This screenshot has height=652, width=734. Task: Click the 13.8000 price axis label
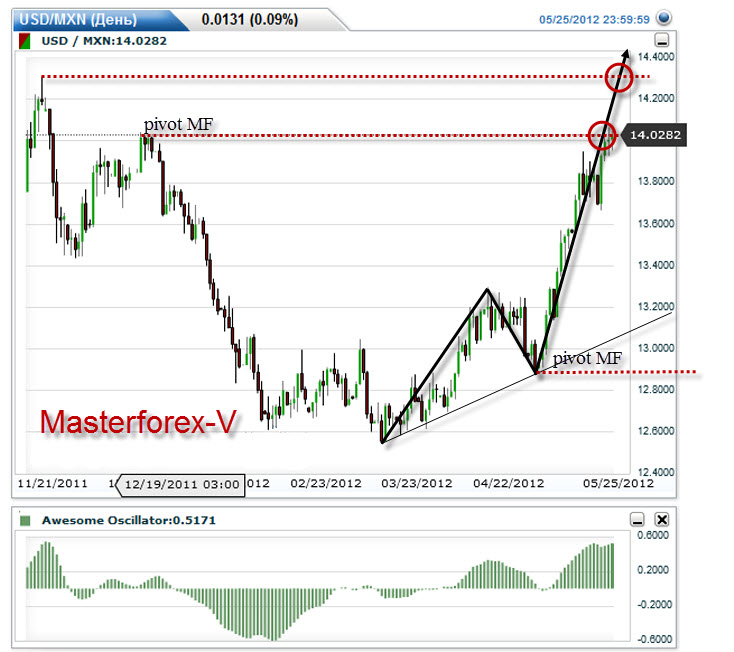656,181
